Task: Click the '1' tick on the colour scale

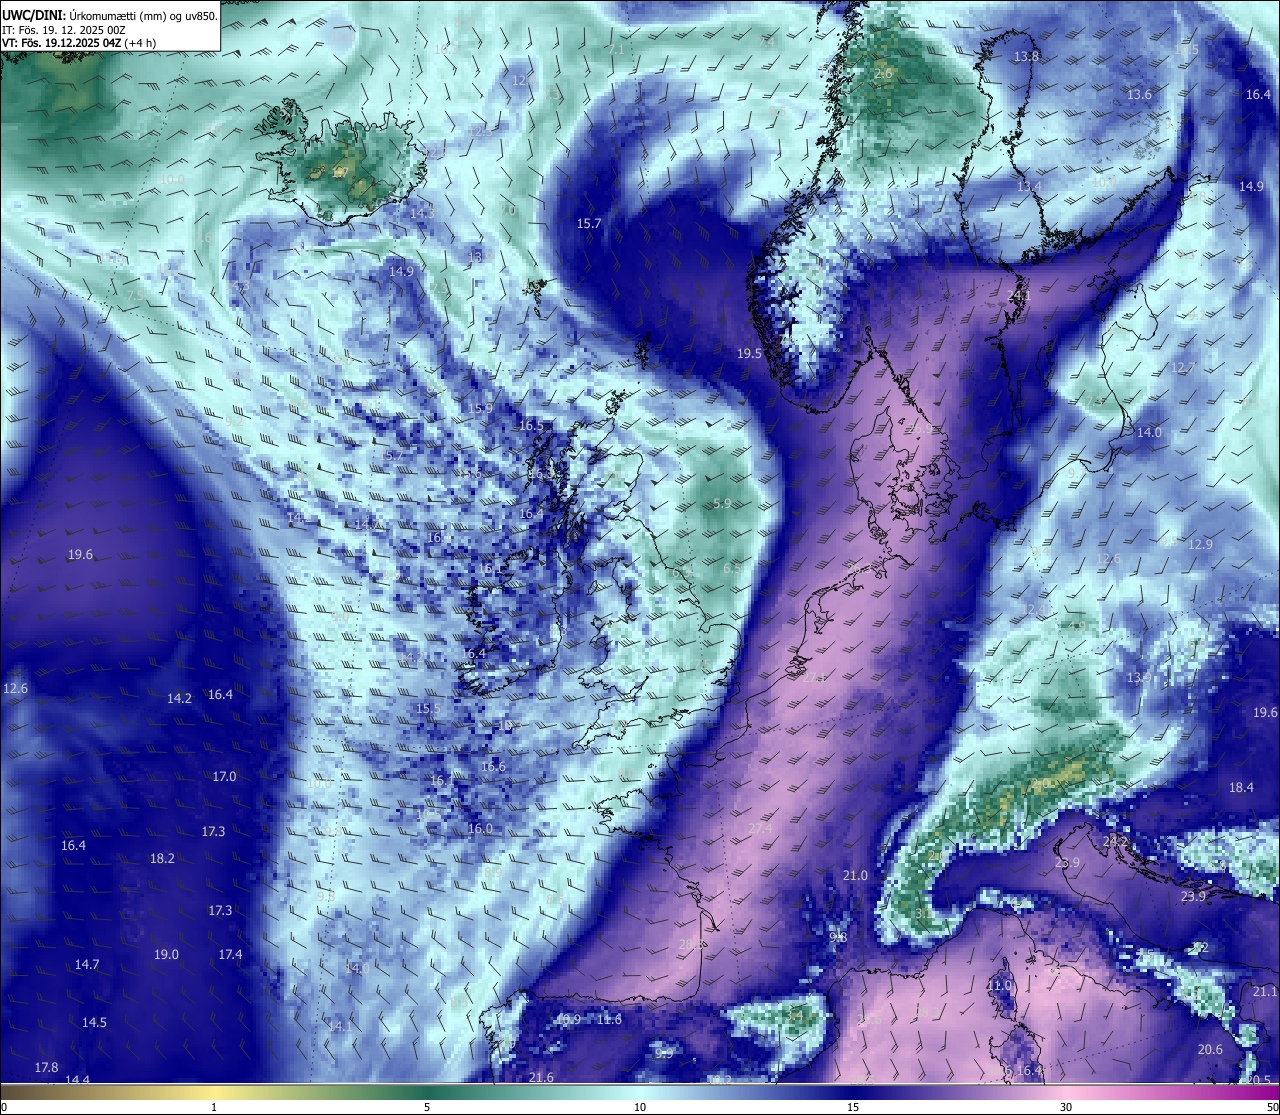Action: pyautogui.click(x=214, y=1106)
